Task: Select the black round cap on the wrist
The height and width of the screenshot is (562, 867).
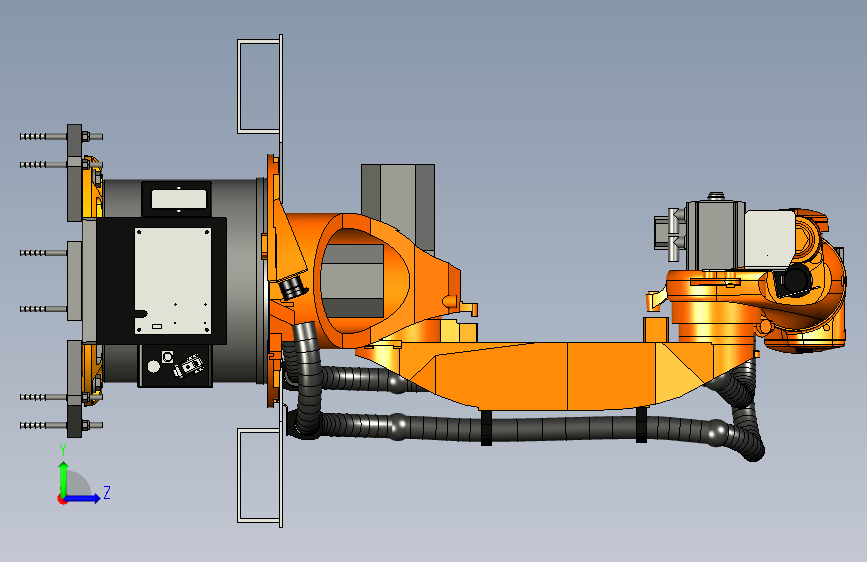Action: [797, 278]
